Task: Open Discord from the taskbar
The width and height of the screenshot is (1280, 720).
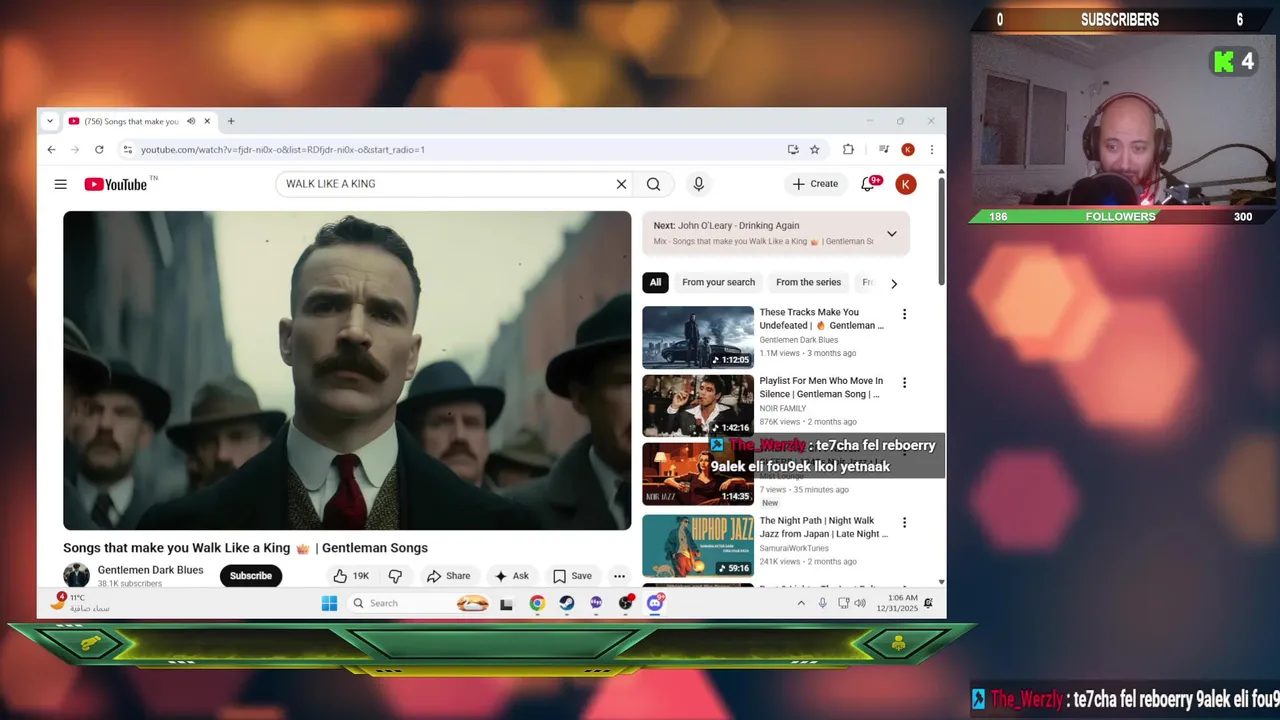Action: click(x=655, y=603)
